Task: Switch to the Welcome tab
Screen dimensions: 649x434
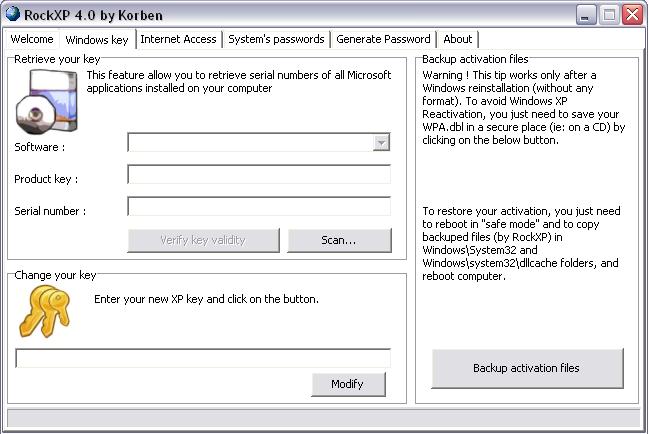Action: pos(32,39)
